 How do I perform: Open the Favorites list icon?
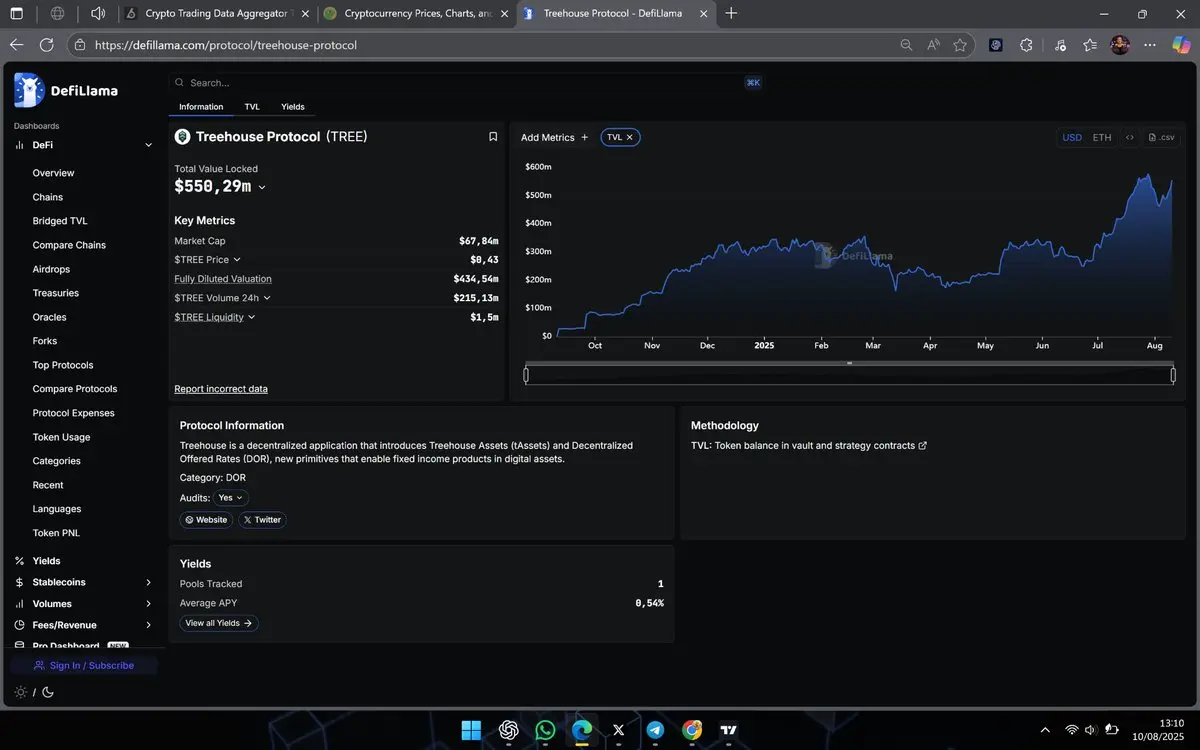1090,45
